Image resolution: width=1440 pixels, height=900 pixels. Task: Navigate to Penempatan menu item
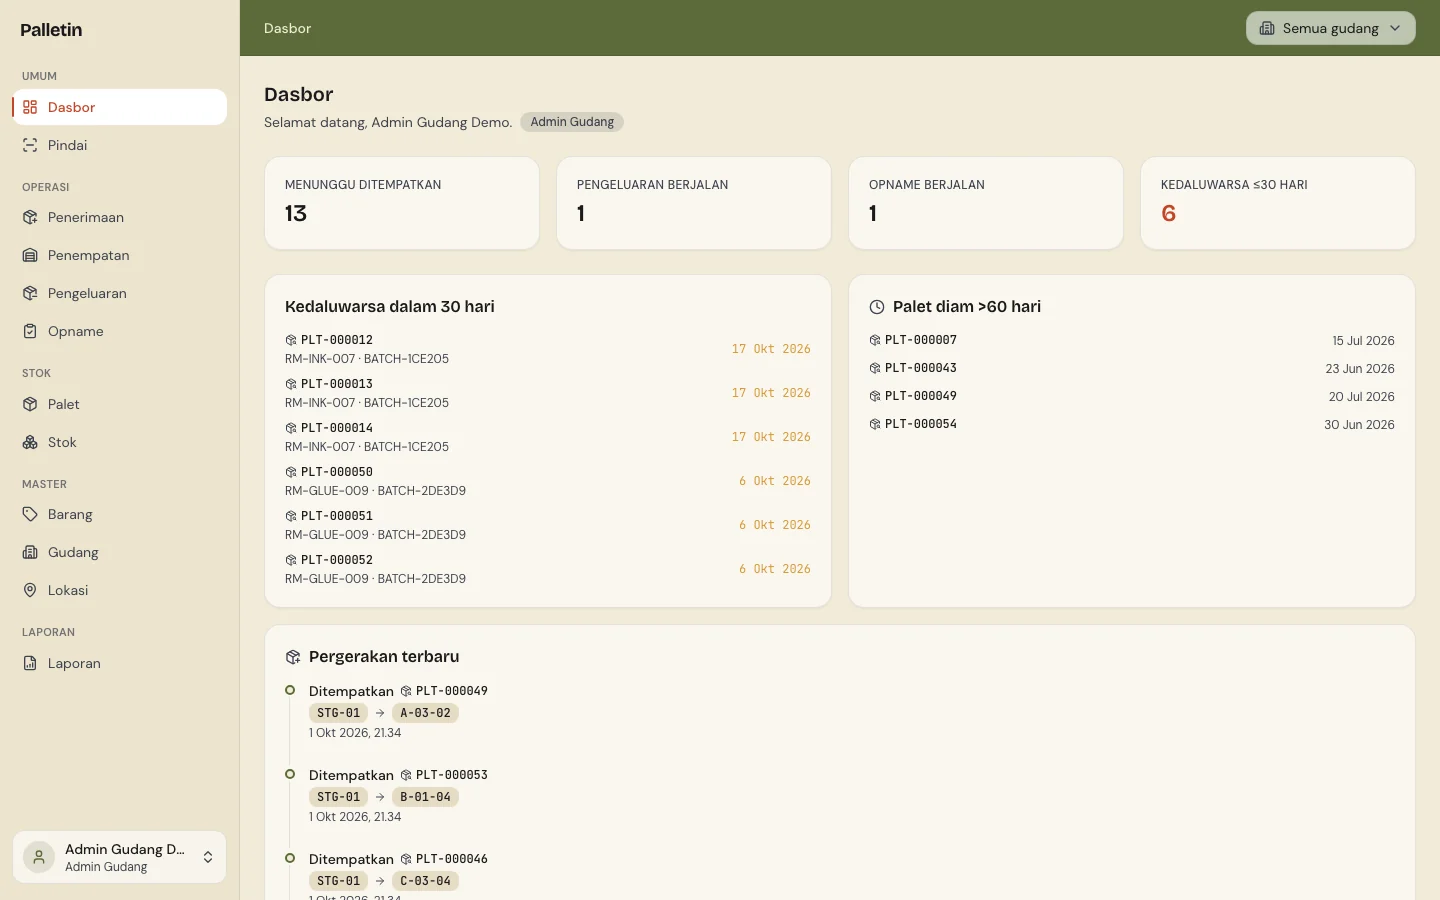click(120, 255)
